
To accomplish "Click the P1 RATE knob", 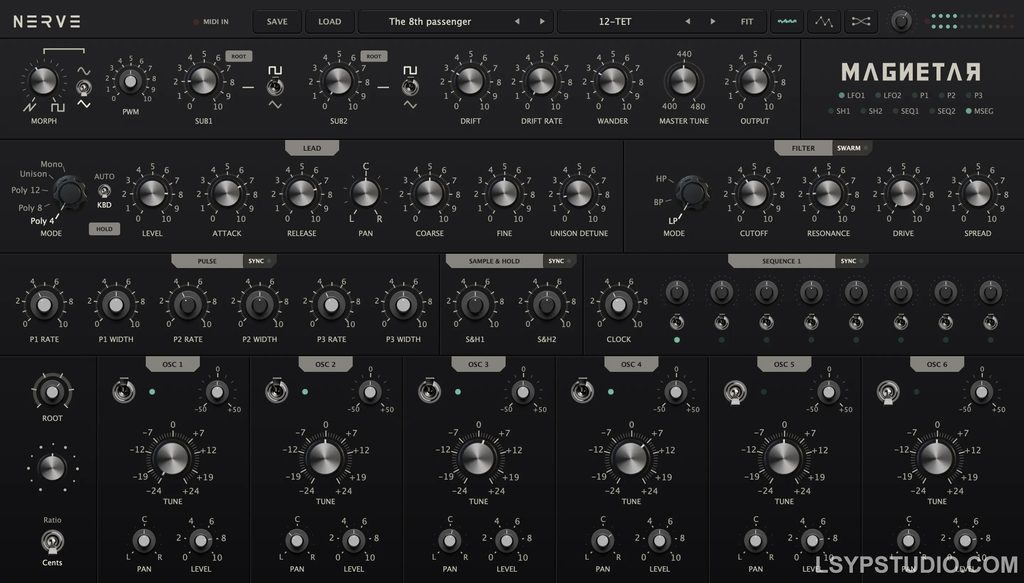I will tap(44, 305).
